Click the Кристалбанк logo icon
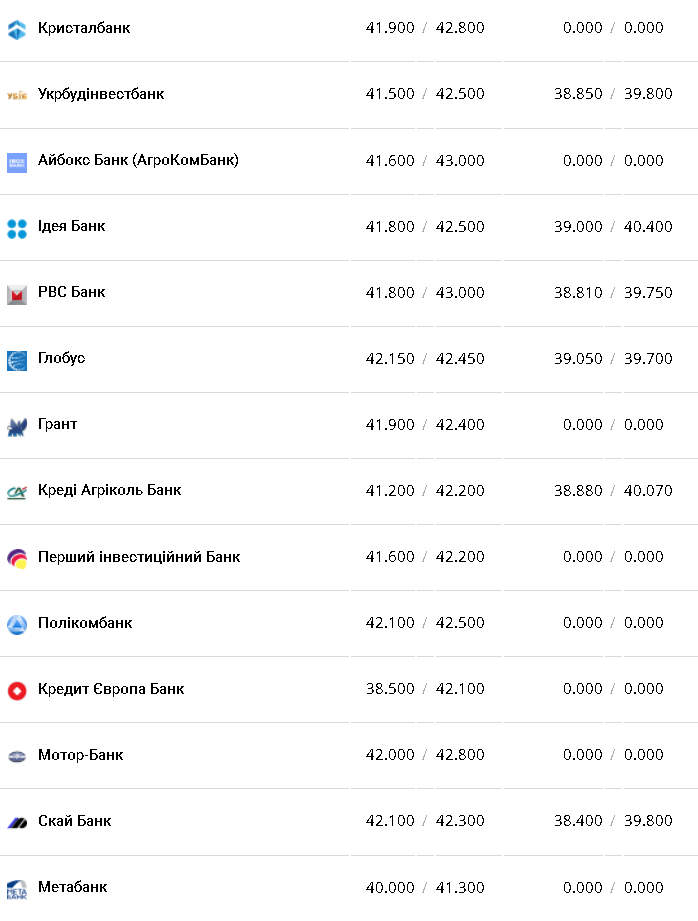The image size is (698, 921). tap(16, 30)
